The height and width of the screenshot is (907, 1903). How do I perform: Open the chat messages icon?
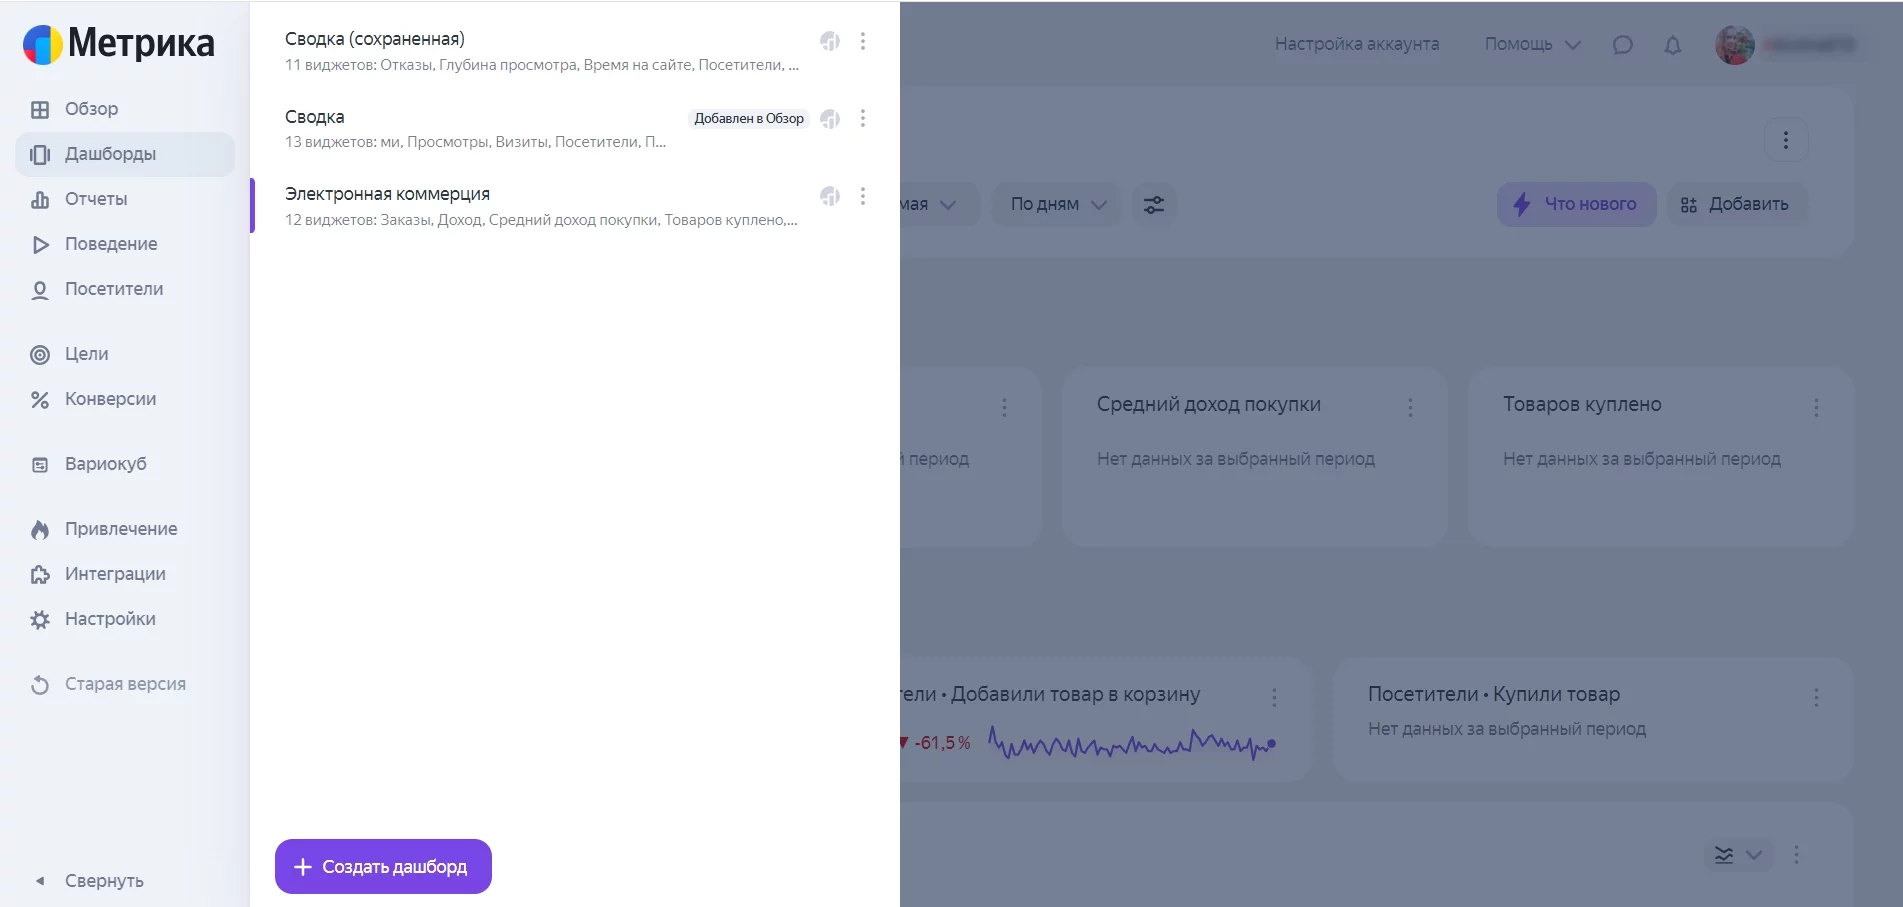coord(1622,45)
